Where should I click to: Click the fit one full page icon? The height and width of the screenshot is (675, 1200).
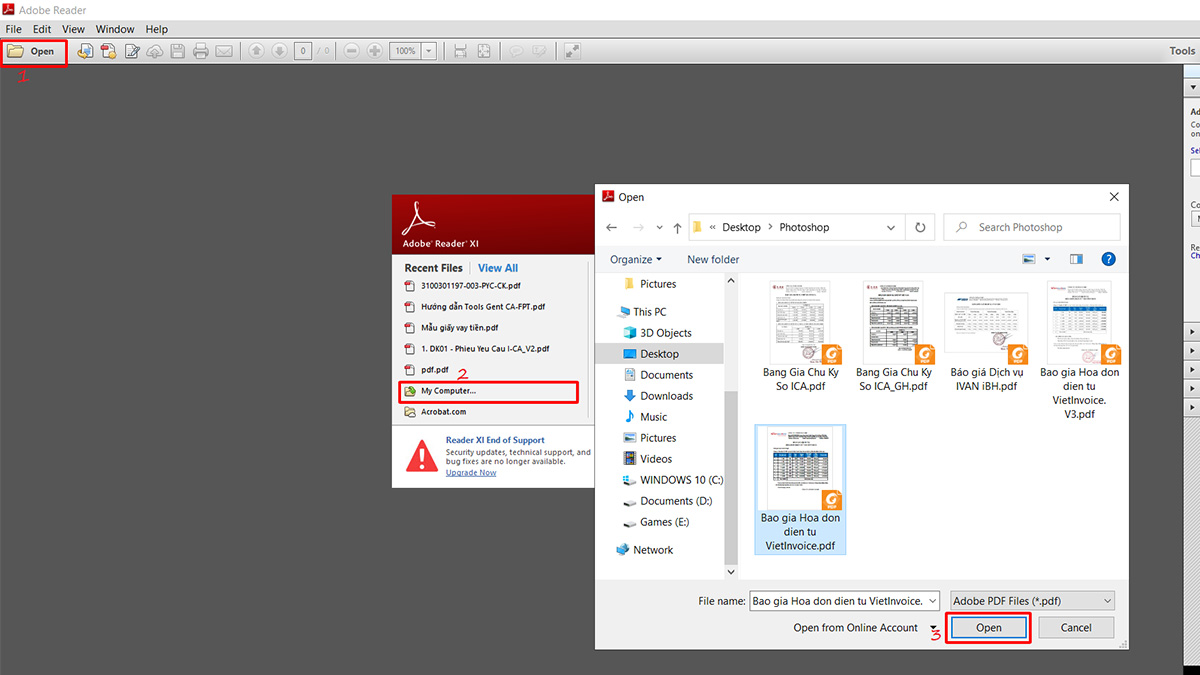point(484,51)
